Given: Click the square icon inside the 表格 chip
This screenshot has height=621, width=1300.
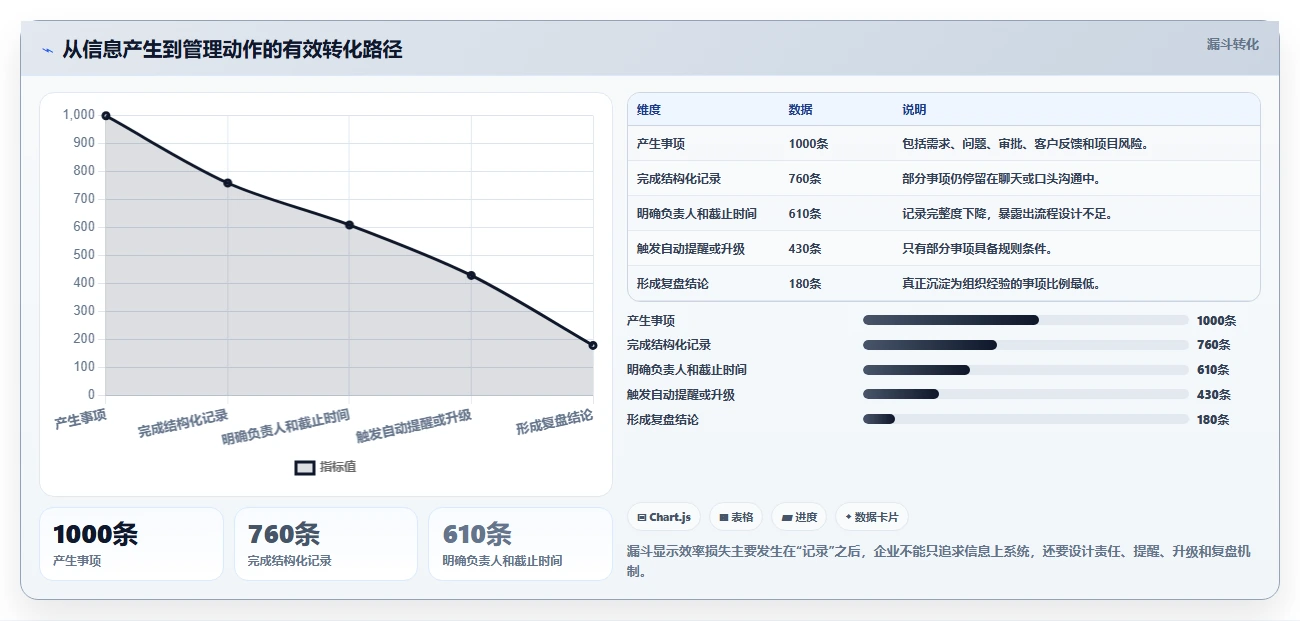Looking at the screenshot, I should point(724,518).
